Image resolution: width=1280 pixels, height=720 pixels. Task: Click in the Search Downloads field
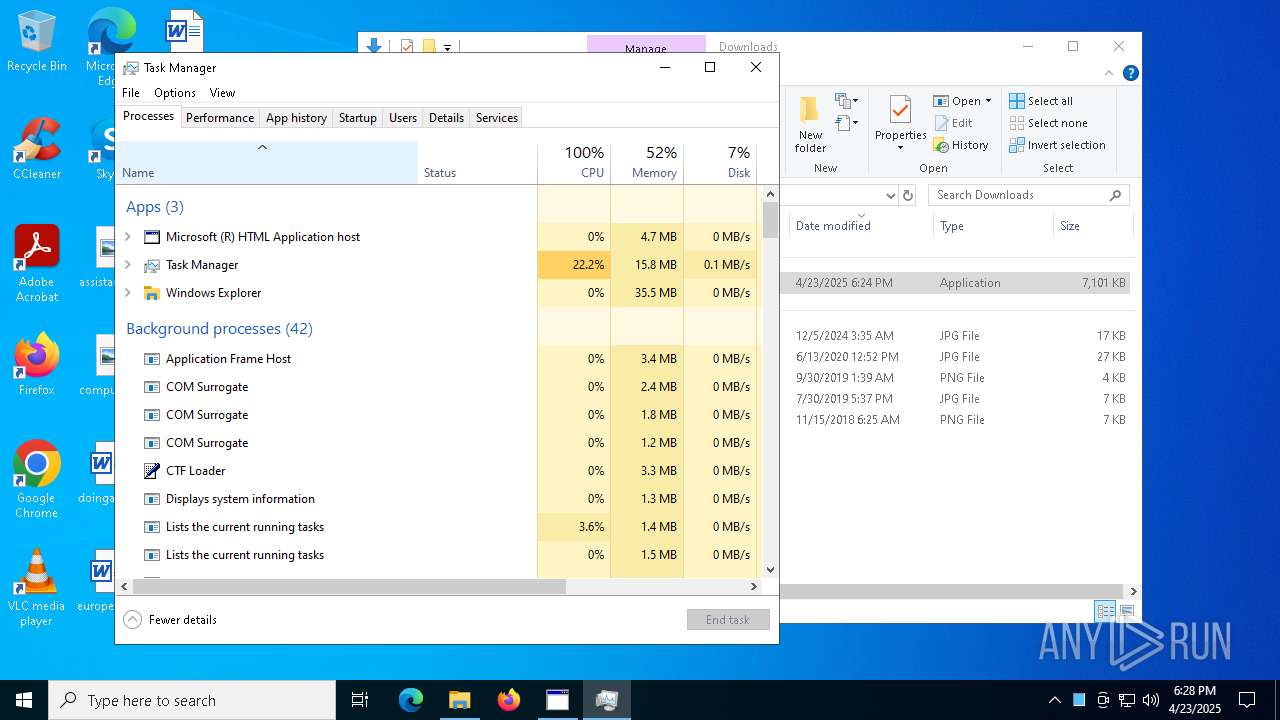(x=1028, y=195)
